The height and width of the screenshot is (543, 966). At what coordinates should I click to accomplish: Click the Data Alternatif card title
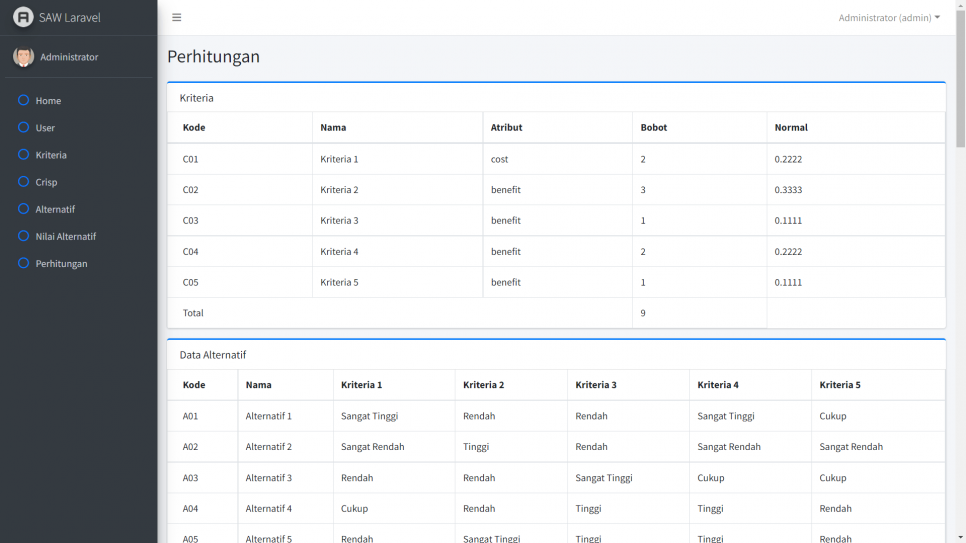point(213,354)
